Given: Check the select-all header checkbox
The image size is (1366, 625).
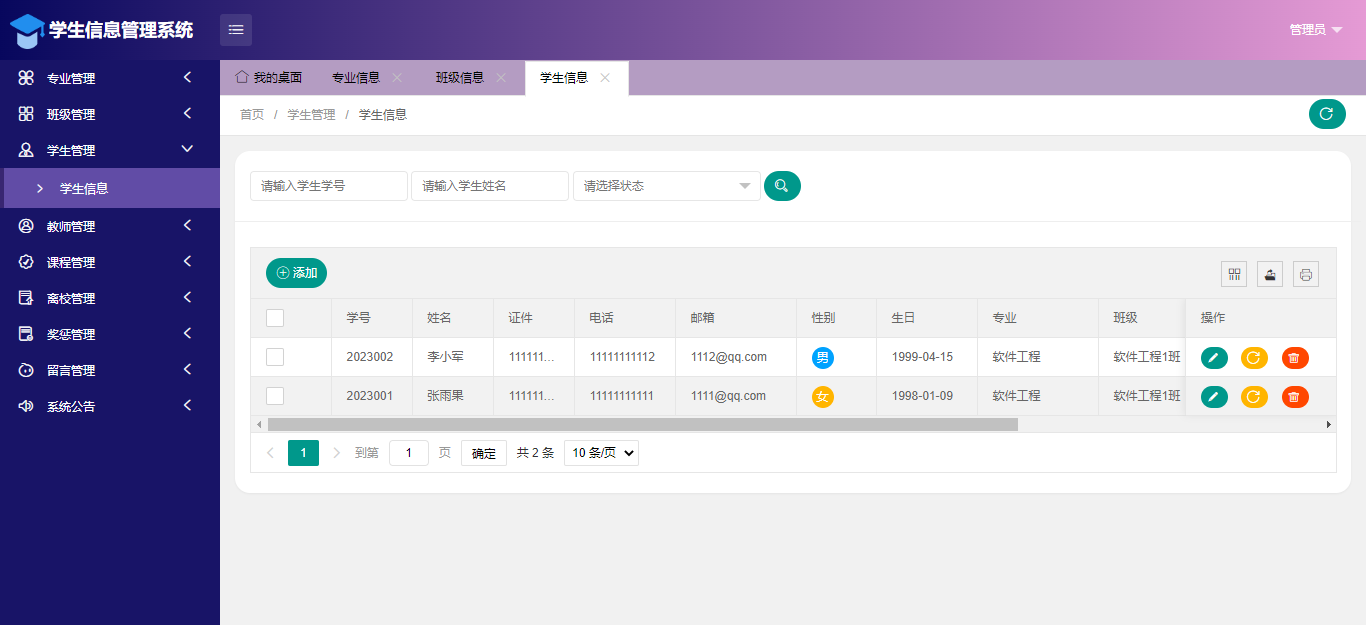Looking at the screenshot, I should (275, 318).
